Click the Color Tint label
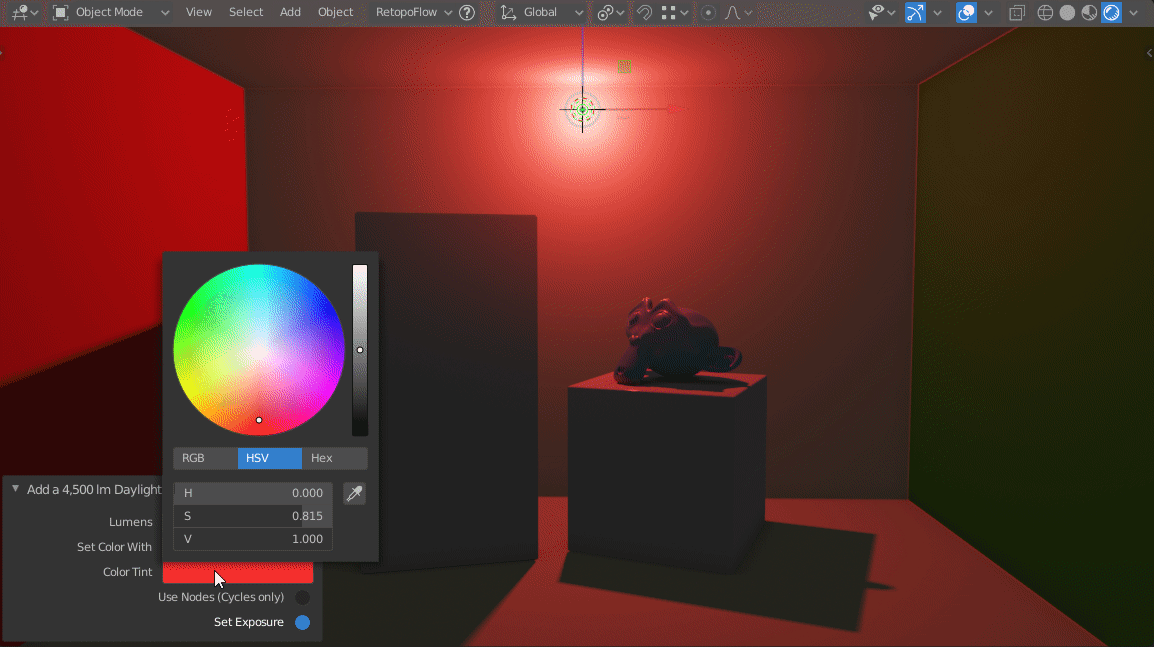 coord(127,572)
